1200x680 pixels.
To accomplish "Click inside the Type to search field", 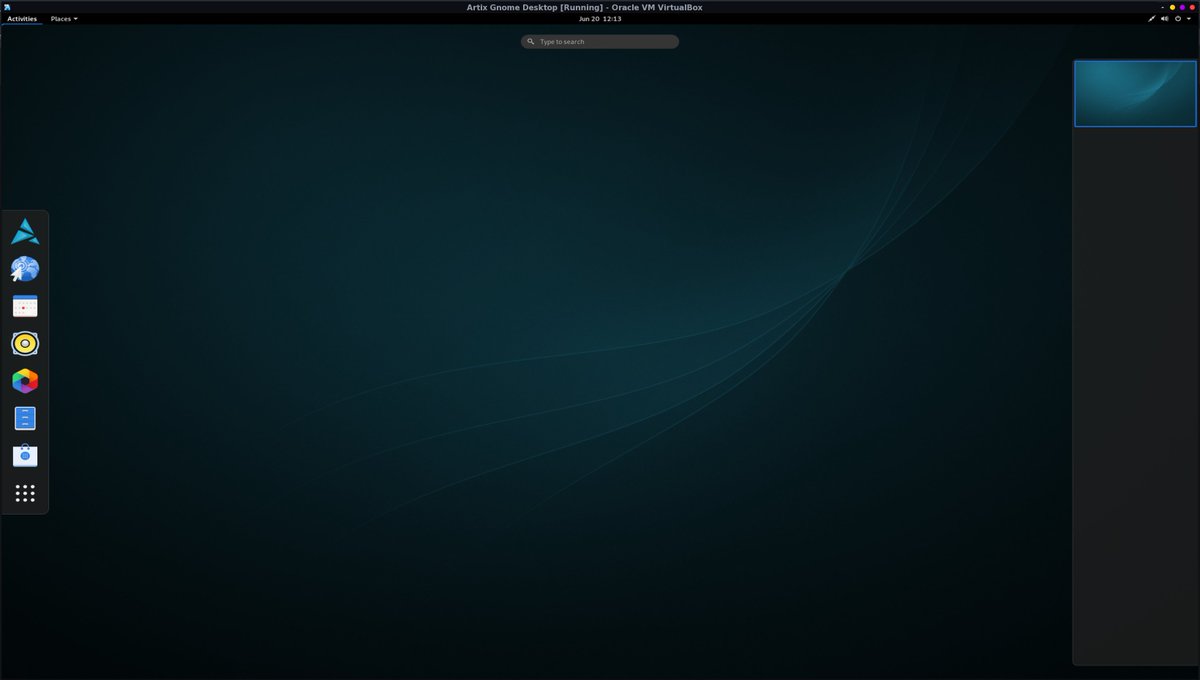I will [599, 41].
